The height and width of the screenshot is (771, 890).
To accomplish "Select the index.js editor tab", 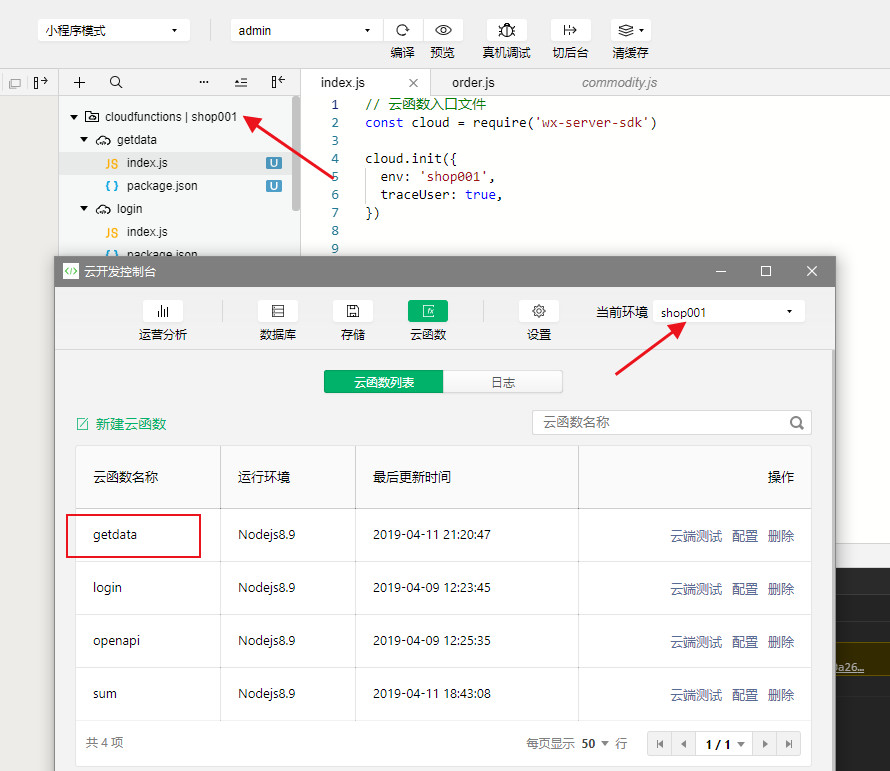I will [x=342, y=83].
